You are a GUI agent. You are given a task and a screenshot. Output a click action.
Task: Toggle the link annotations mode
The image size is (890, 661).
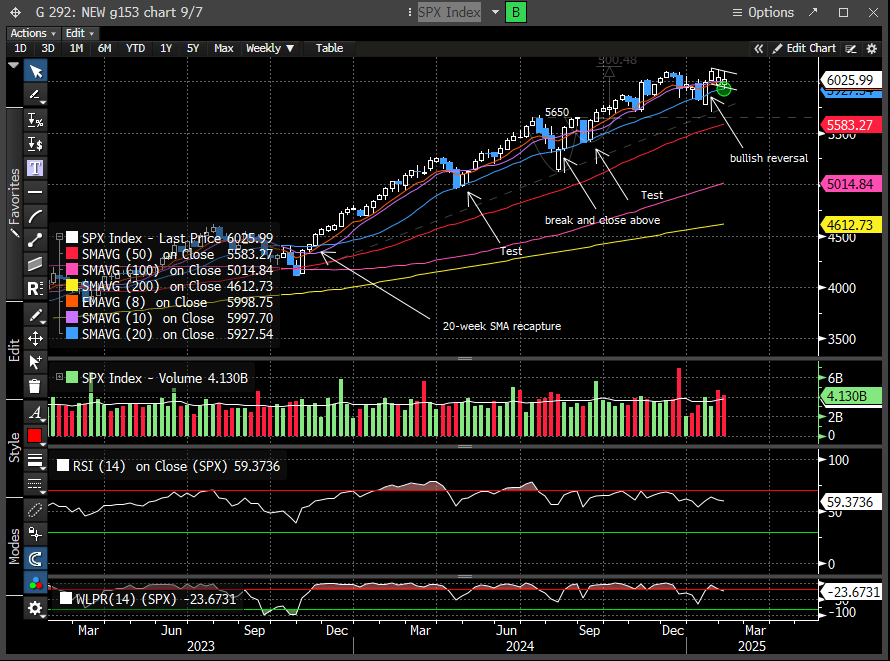35,510
